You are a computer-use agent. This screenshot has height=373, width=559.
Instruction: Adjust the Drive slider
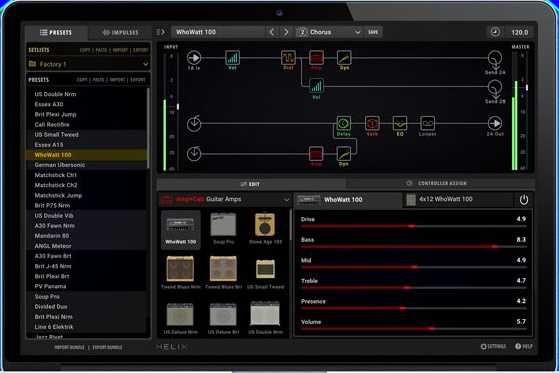[x=414, y=226]
